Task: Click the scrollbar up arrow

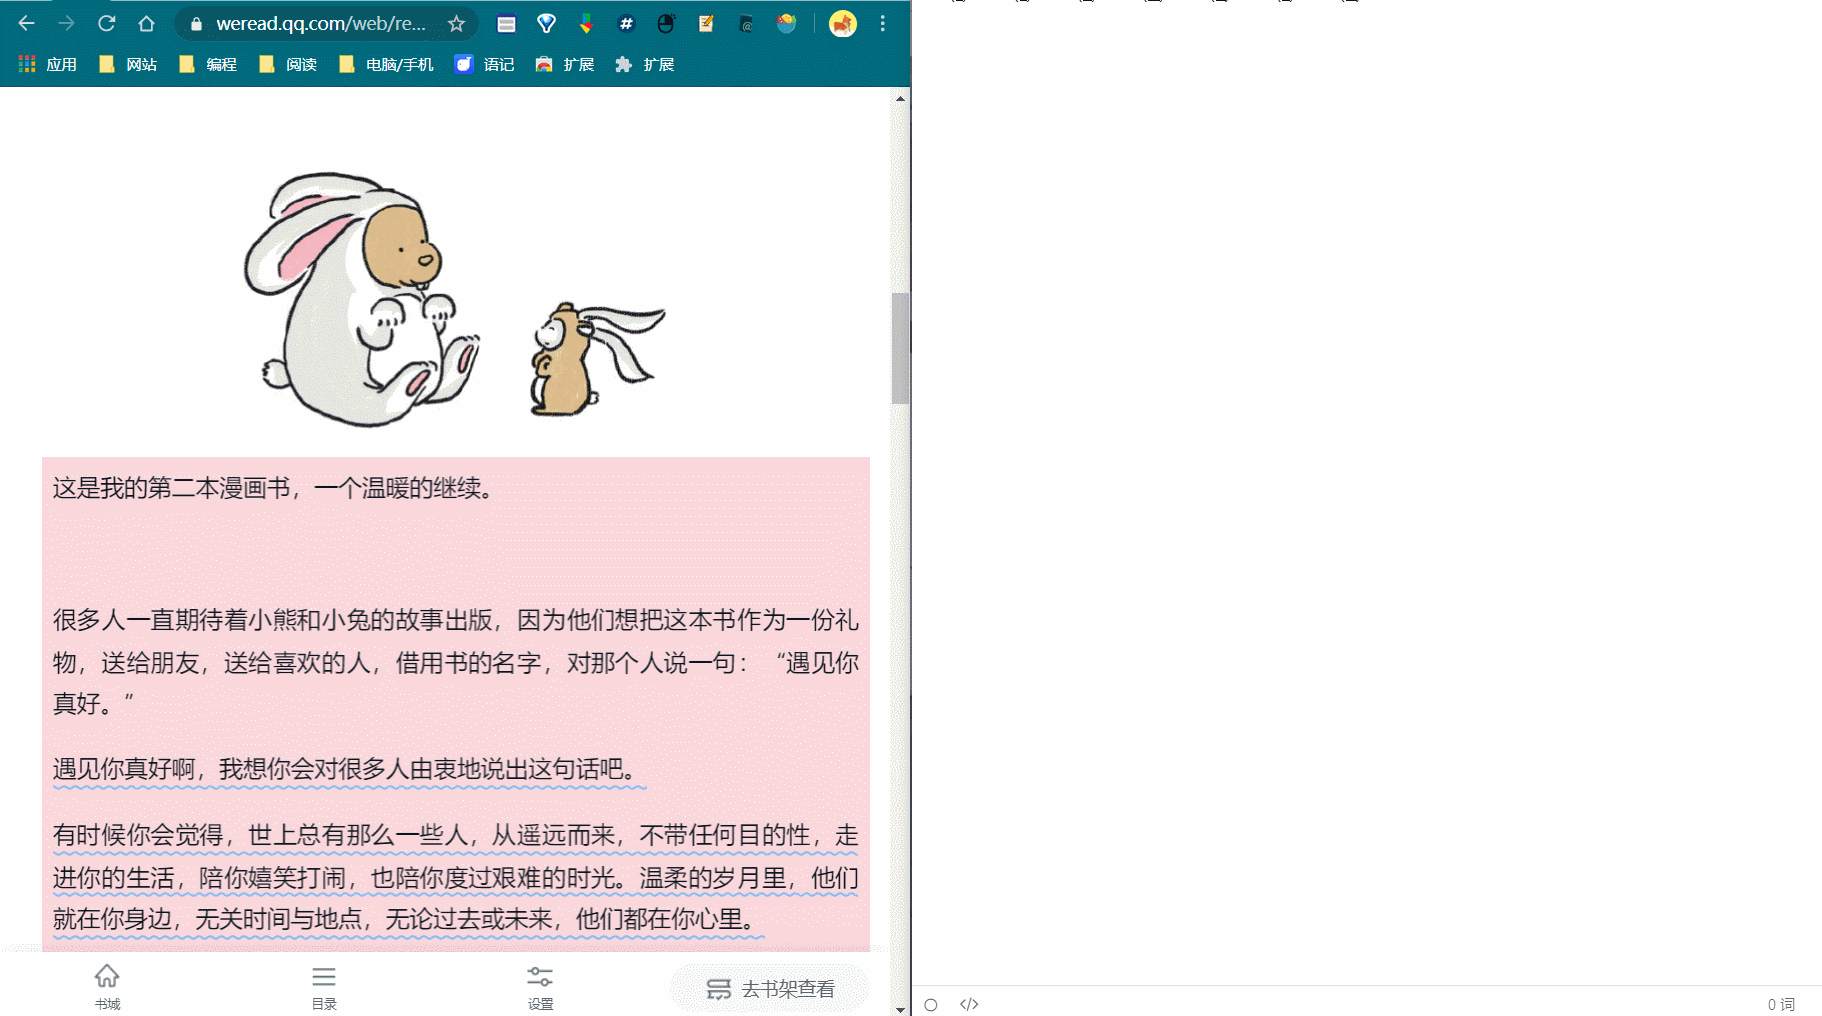Action: tap(901, 98)
